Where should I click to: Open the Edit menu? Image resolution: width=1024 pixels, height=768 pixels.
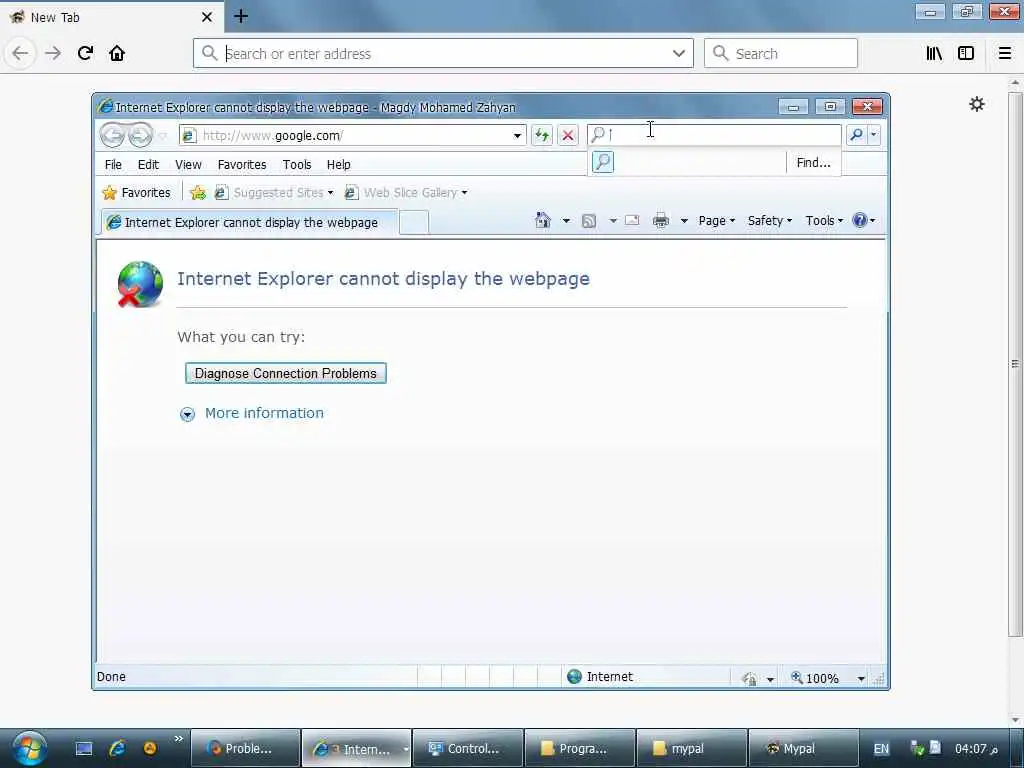[148, 165]
